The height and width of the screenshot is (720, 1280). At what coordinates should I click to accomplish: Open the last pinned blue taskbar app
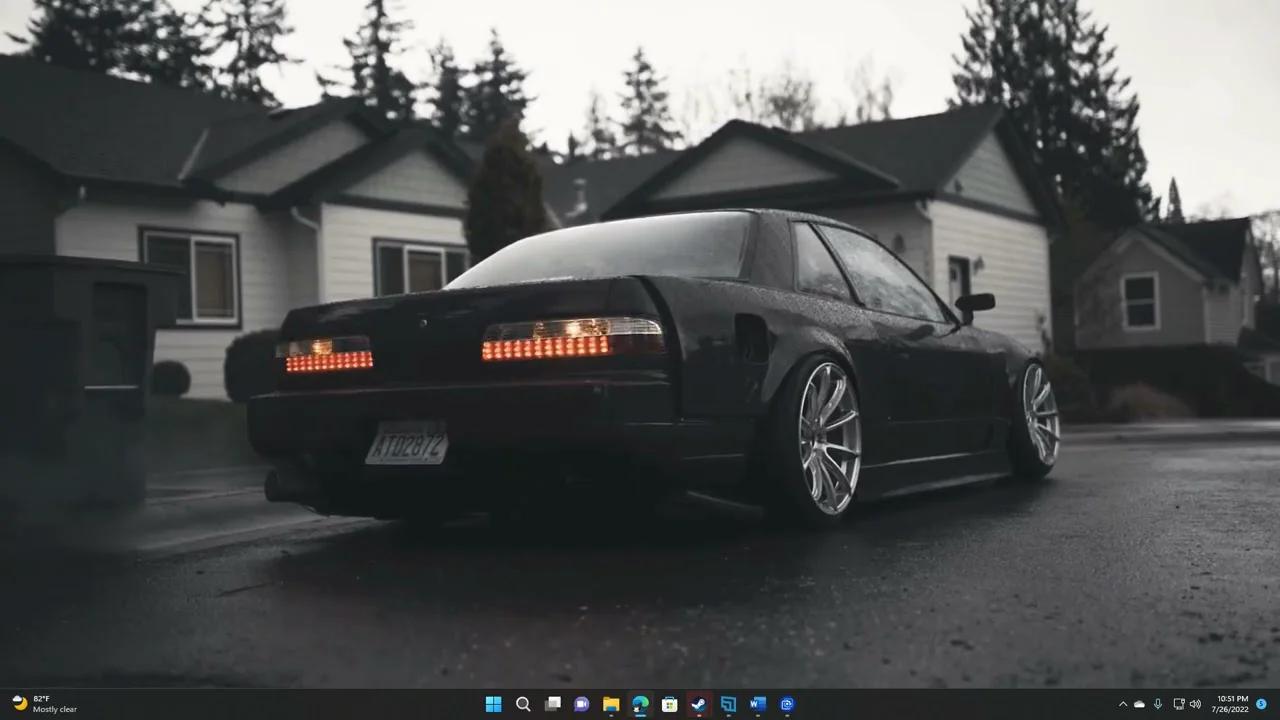787,704
